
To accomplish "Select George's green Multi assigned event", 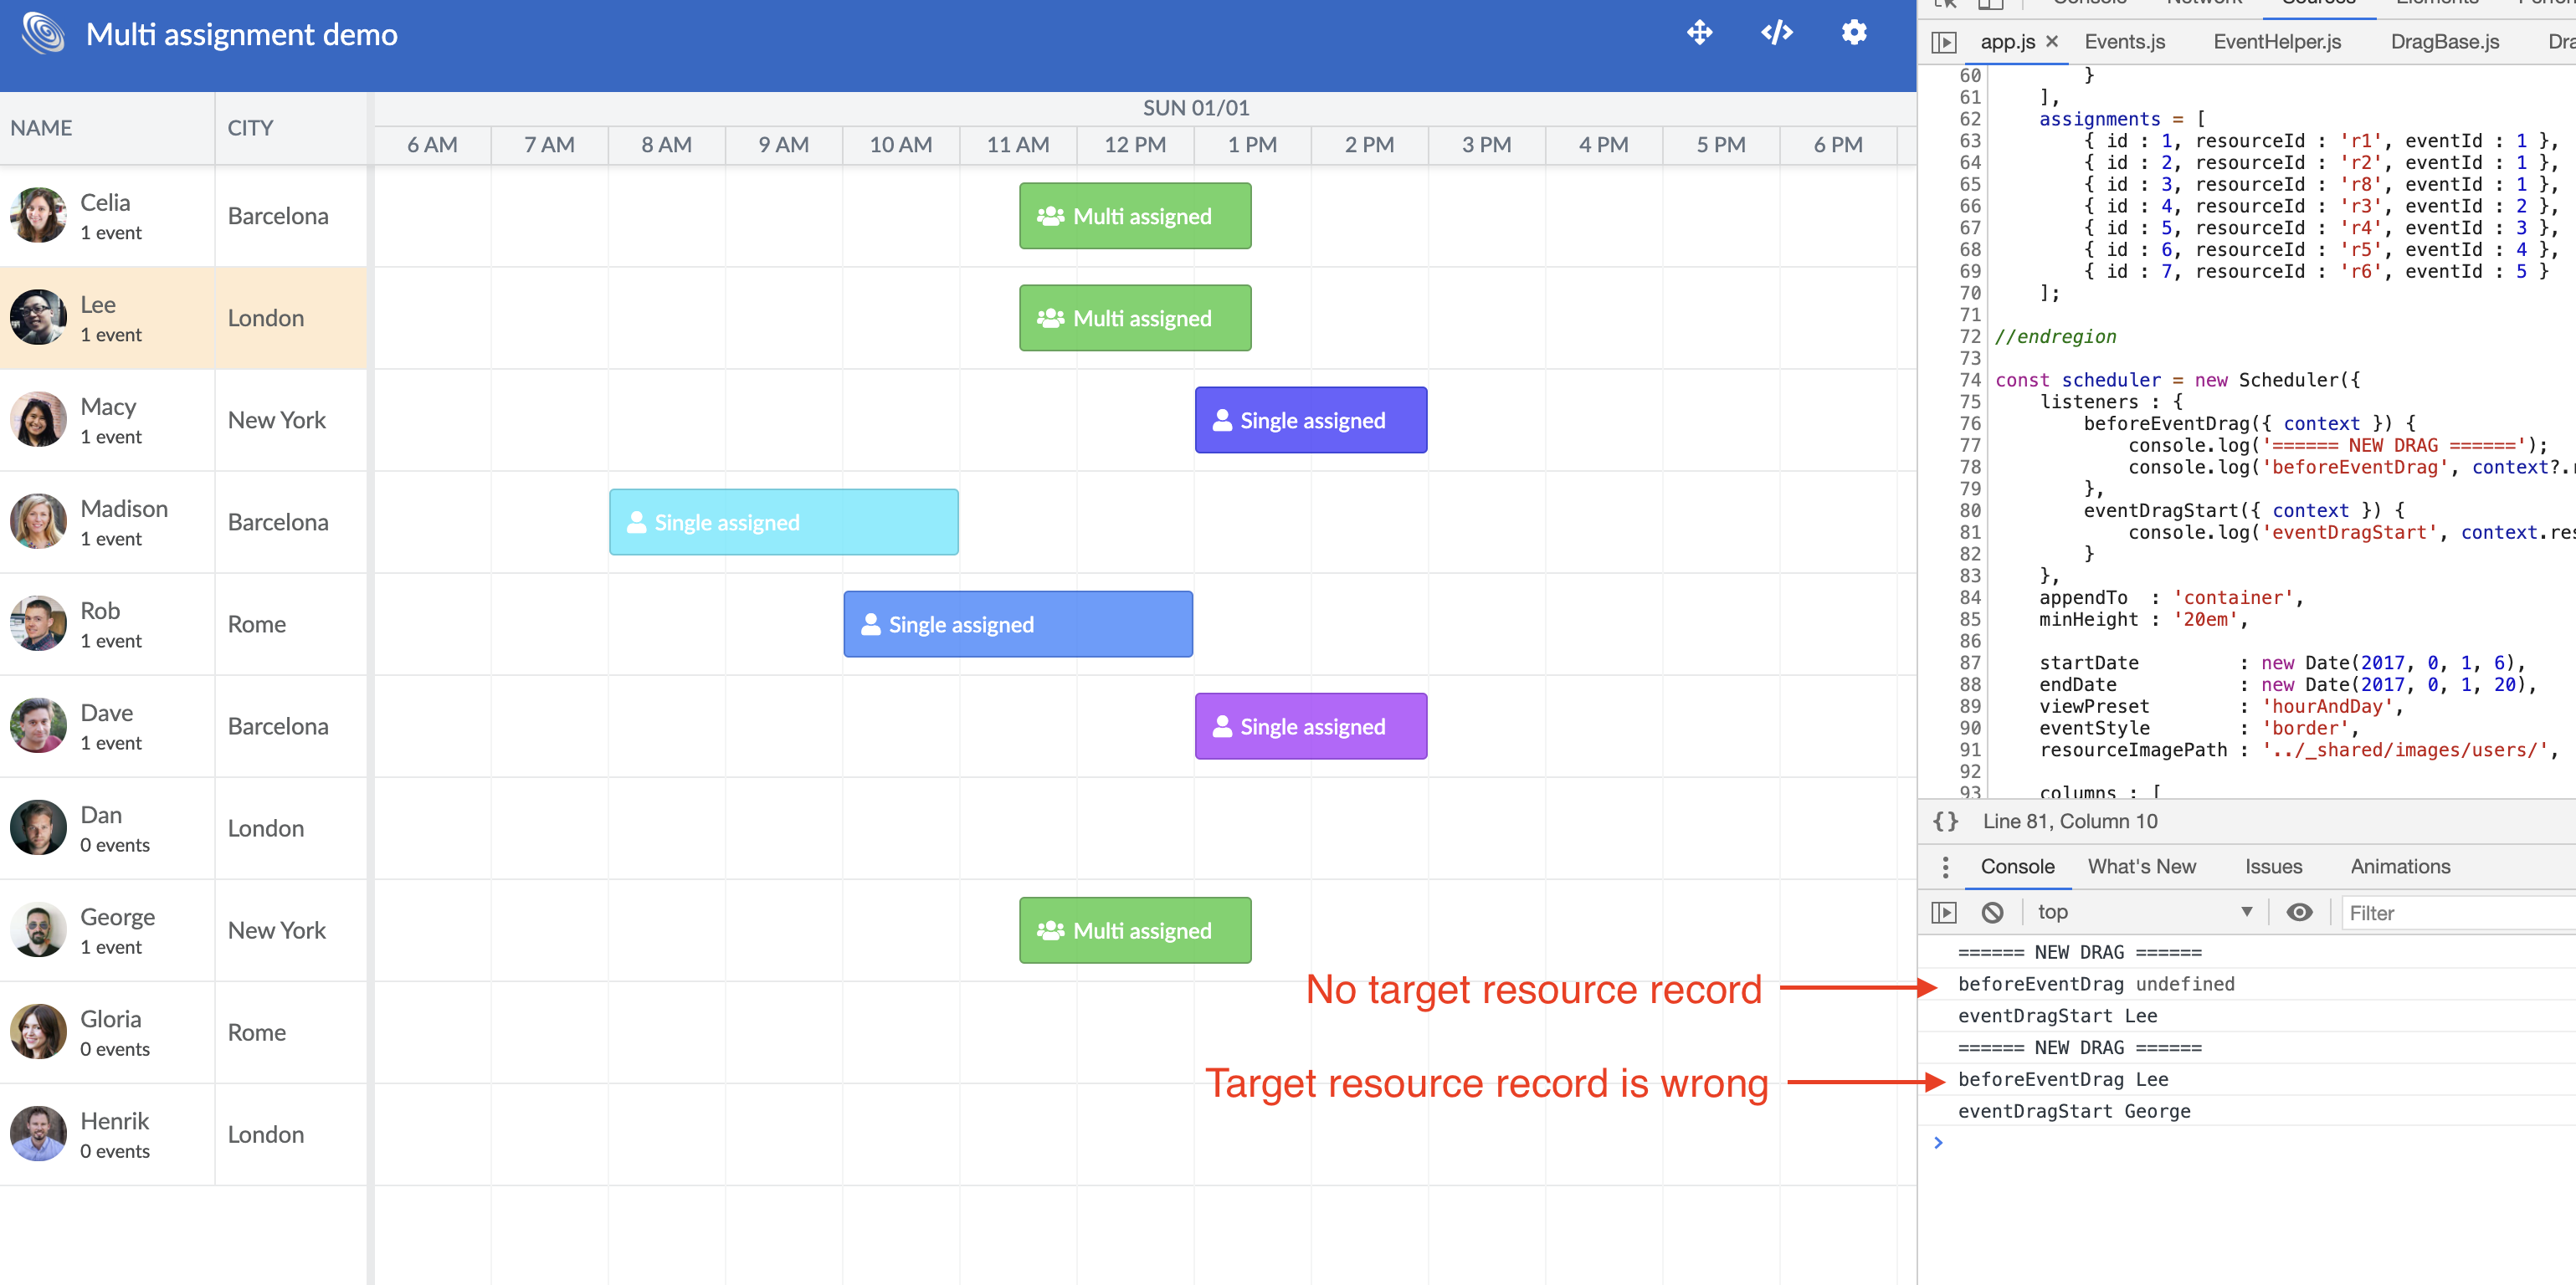I will click(1135, 930).
